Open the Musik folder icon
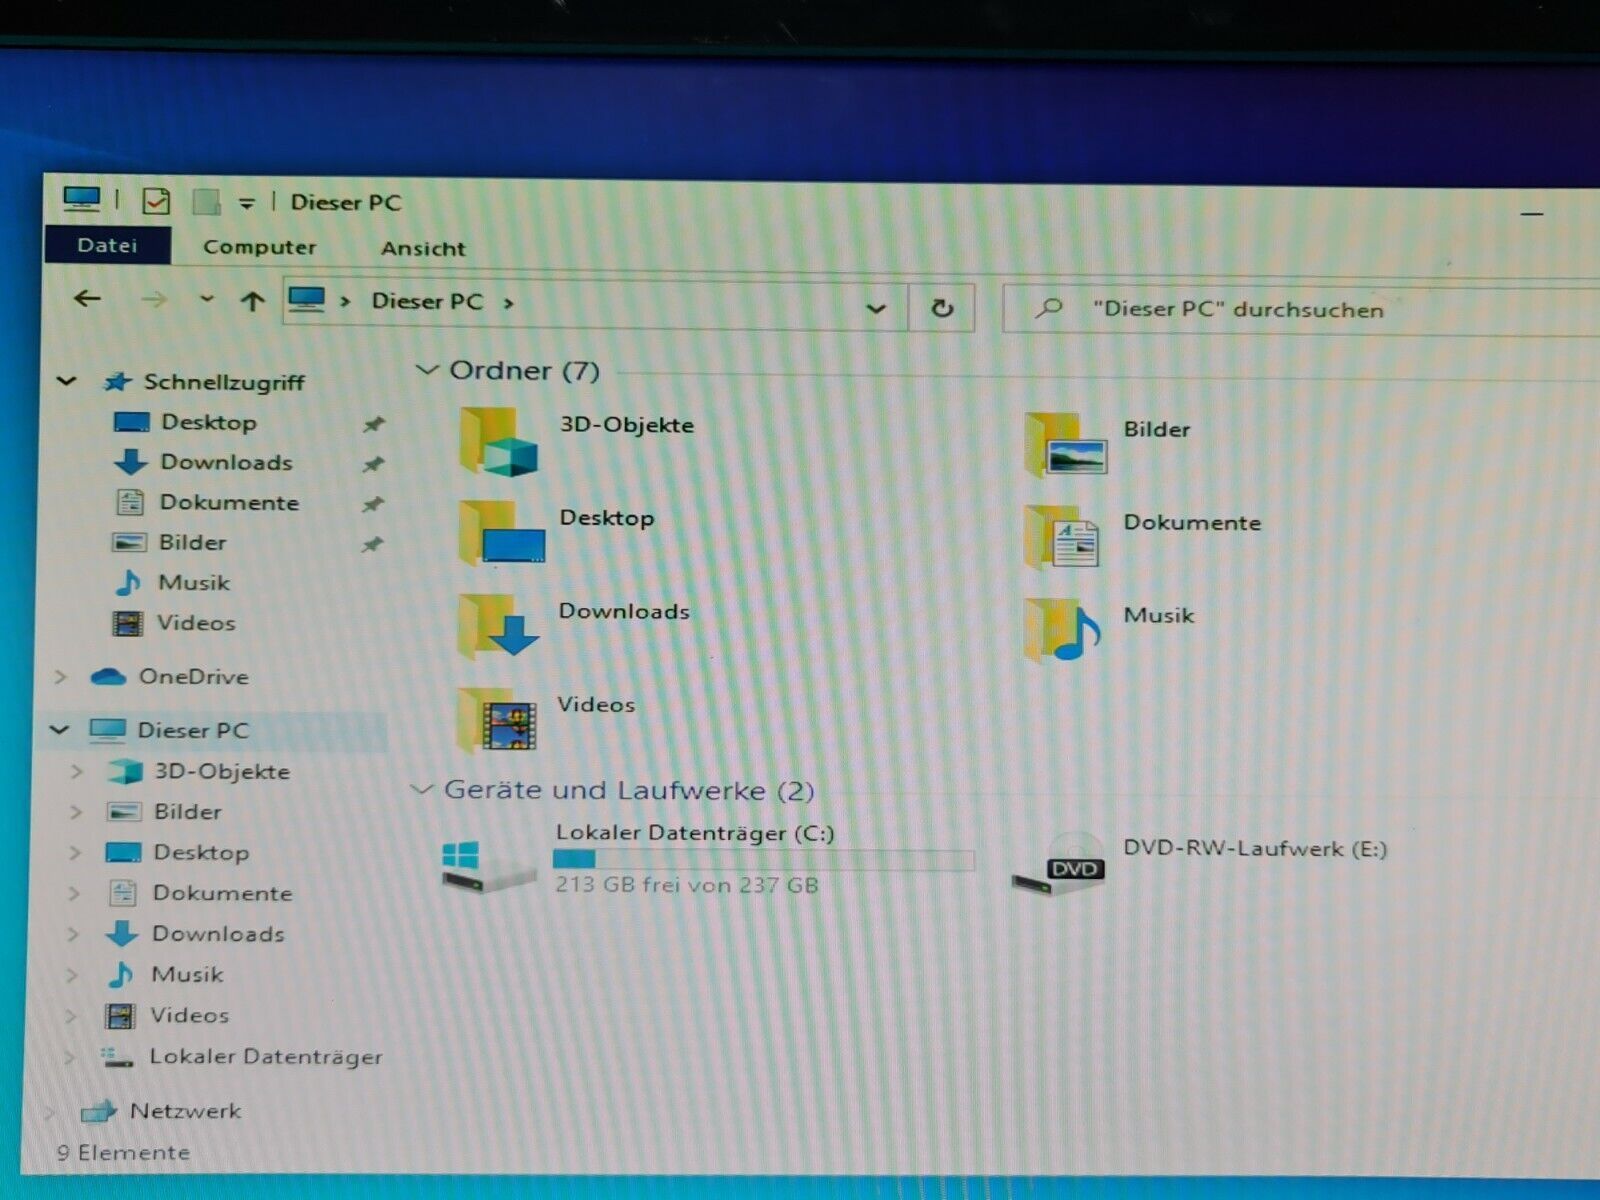This screenshot has width=1600, height=1200. [1063, 630]
